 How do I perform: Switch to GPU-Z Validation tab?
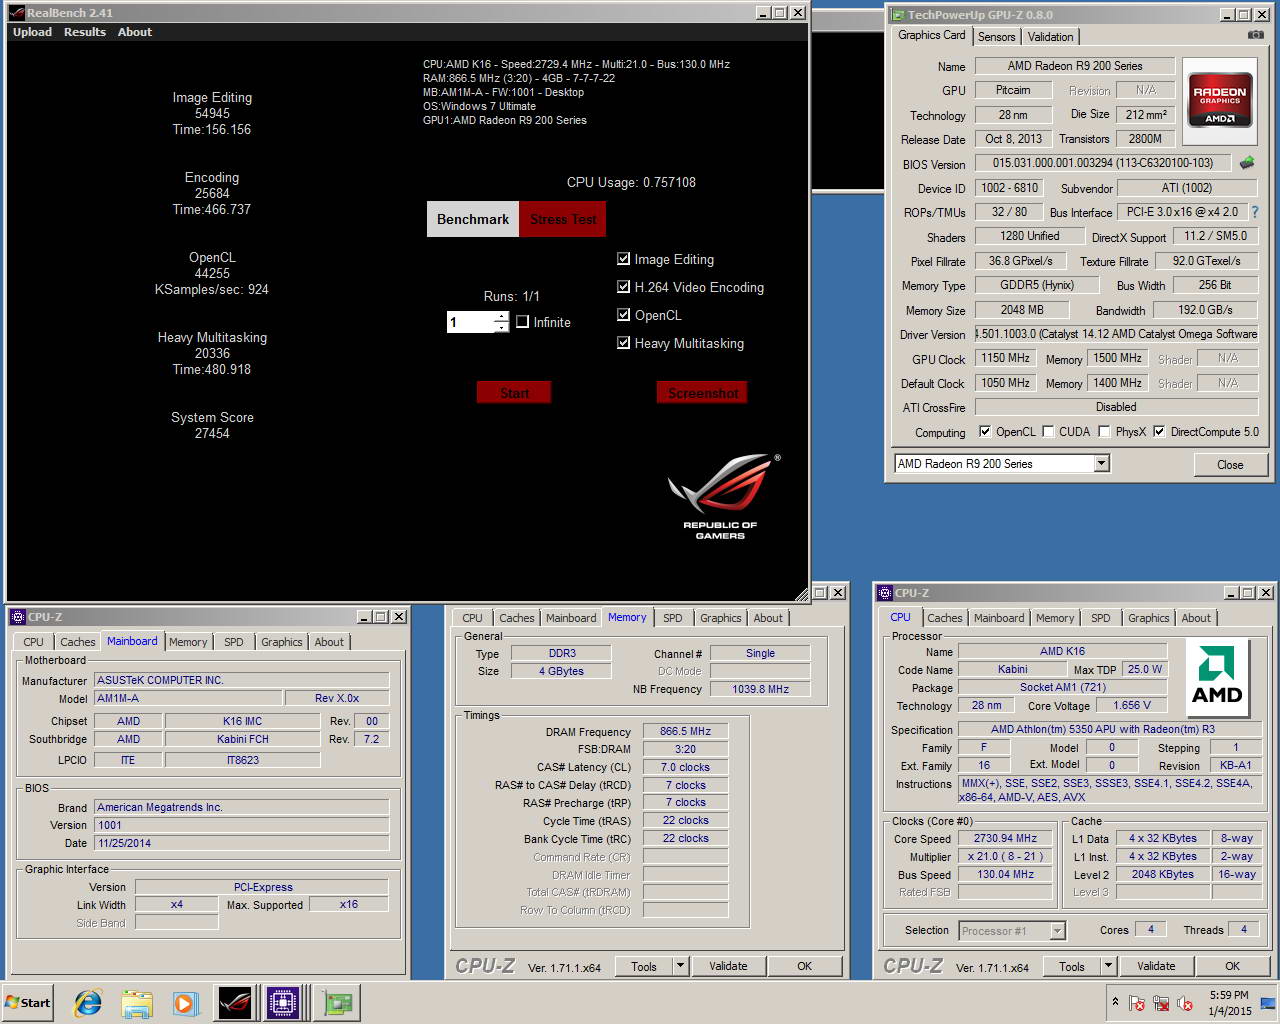(1050, 37)
